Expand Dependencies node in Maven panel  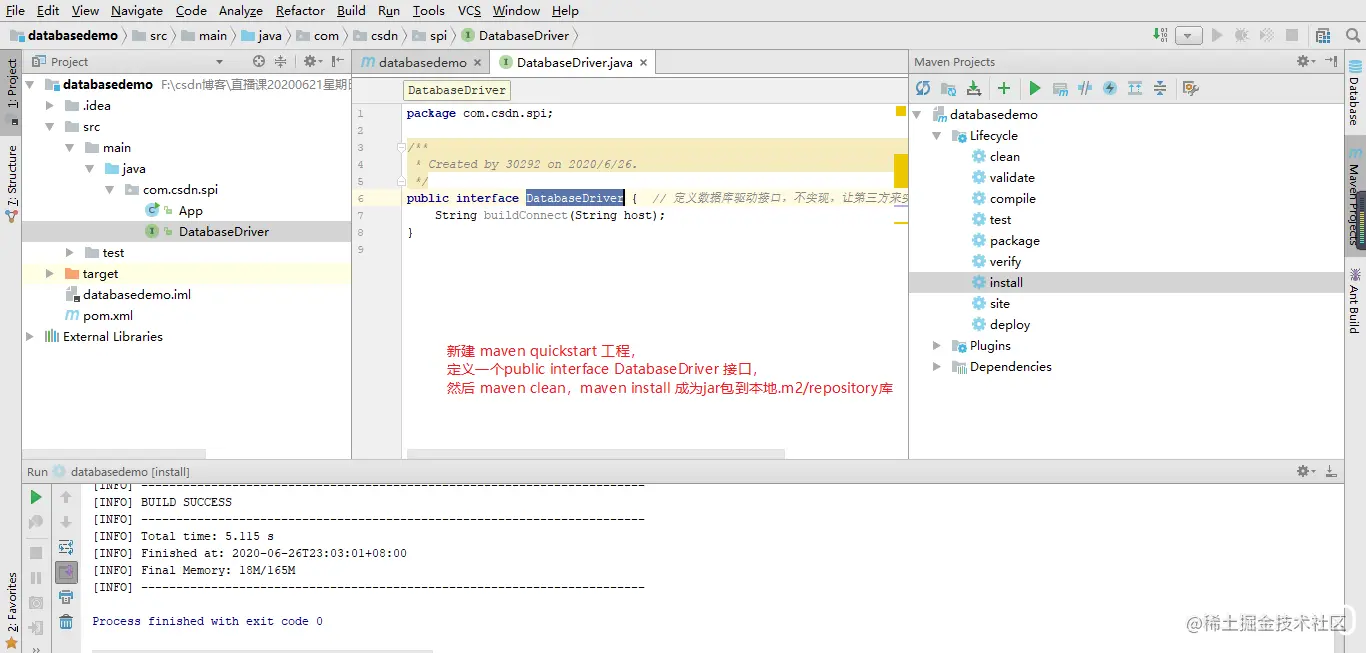pyautogui.click(x=937, y=366)
